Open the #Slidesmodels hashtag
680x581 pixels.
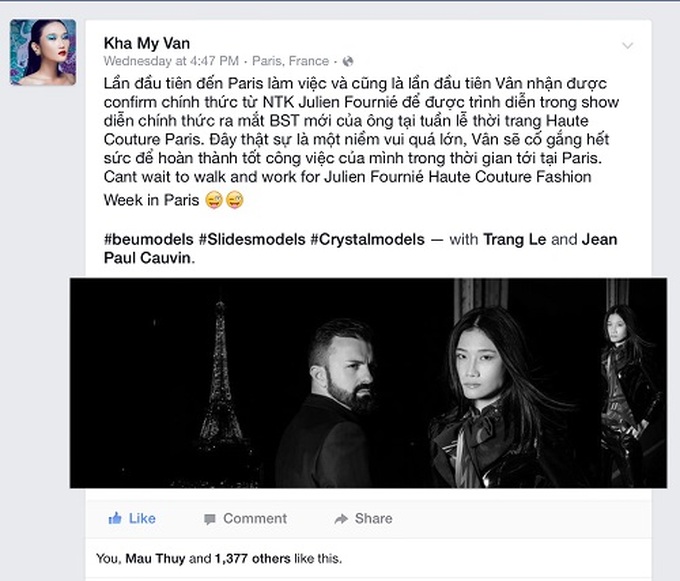[252, 239]
